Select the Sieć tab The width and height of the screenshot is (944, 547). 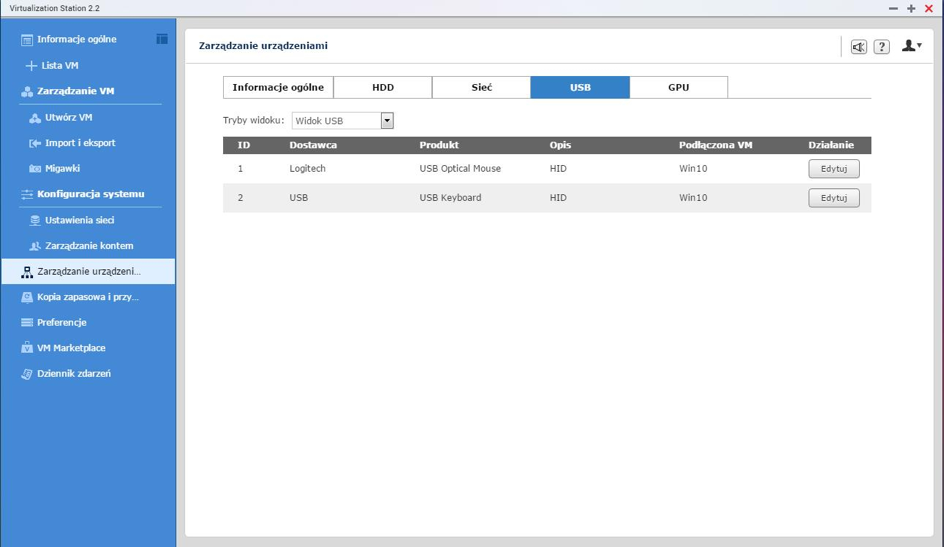click(x=481, y=88)
